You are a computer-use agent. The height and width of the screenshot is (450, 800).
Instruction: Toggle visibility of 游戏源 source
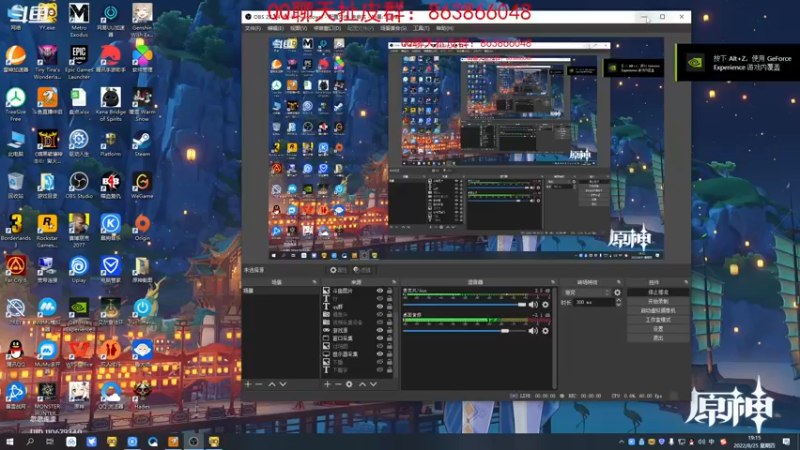tap(380, 330)
